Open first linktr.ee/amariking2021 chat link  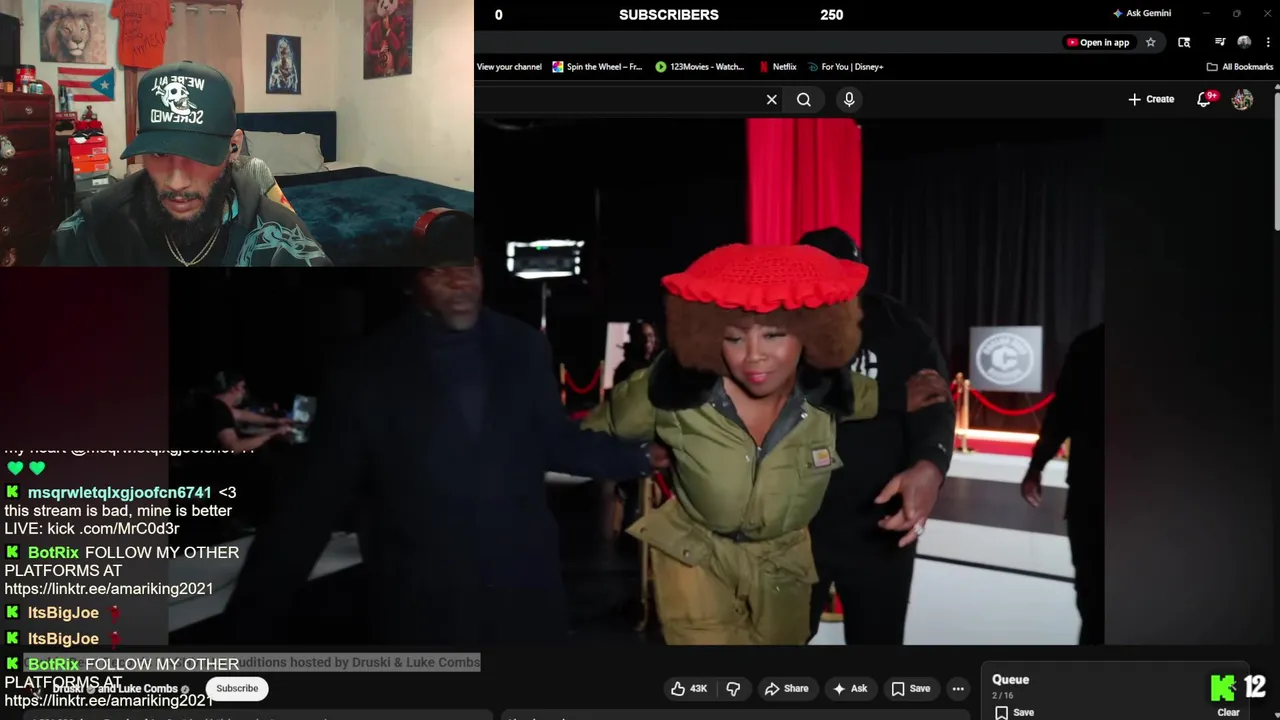[x=108, y=589]
